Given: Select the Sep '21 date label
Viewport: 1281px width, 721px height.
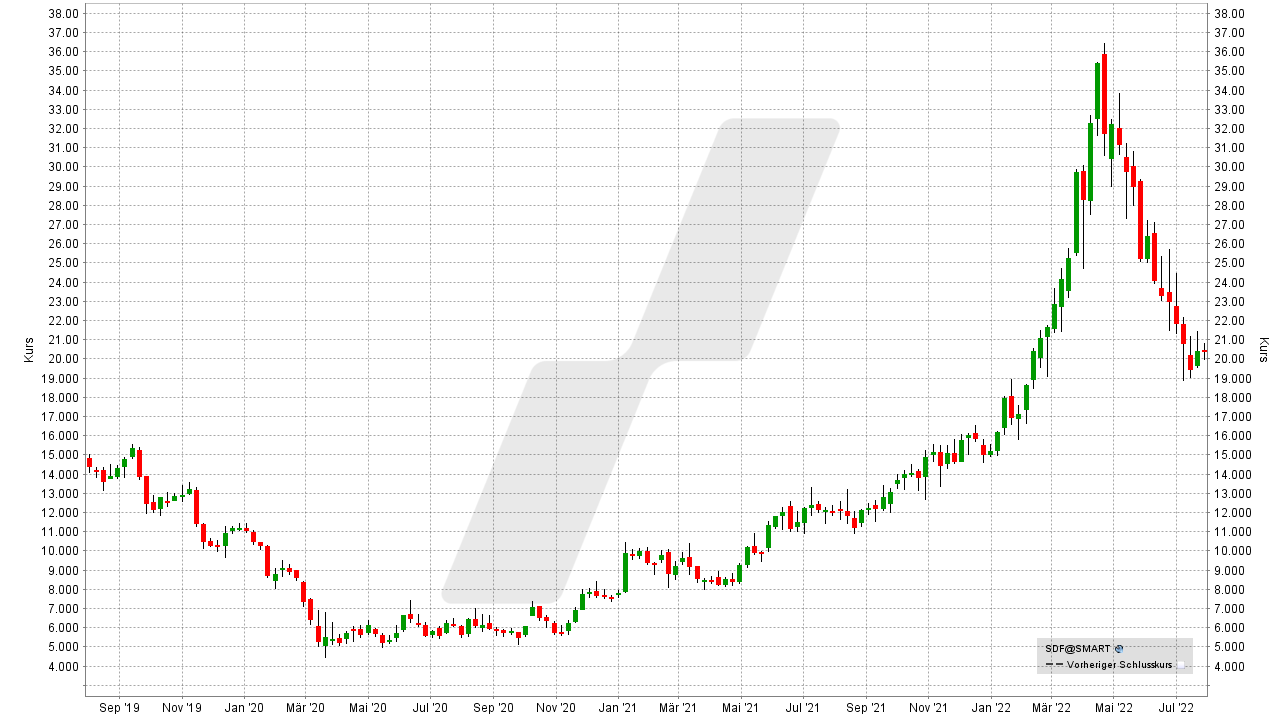Looking at the screenshot, I should point(866,708).
